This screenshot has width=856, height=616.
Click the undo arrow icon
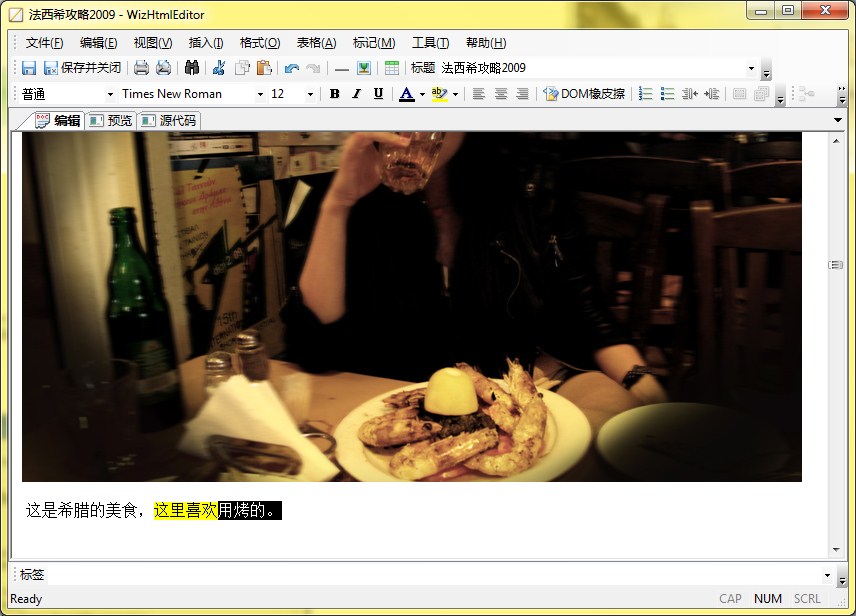[291, 68]
